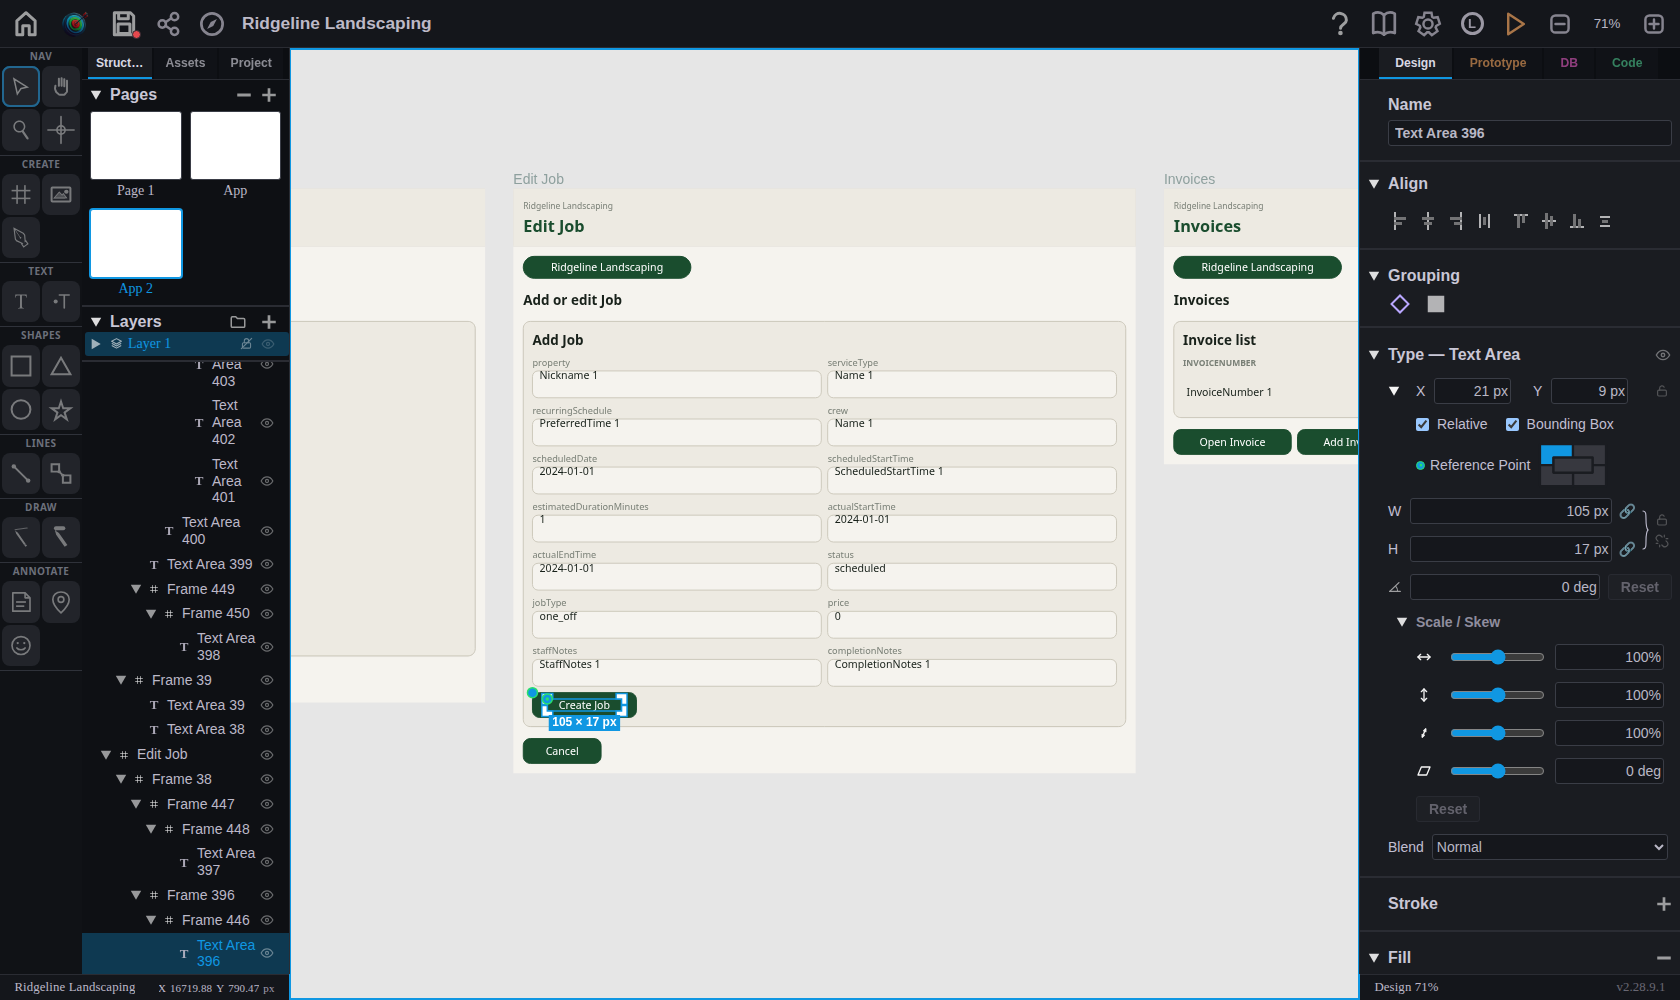Toggle visibility of Frame 447
1680x1000 pixels.
coord(267,804)
